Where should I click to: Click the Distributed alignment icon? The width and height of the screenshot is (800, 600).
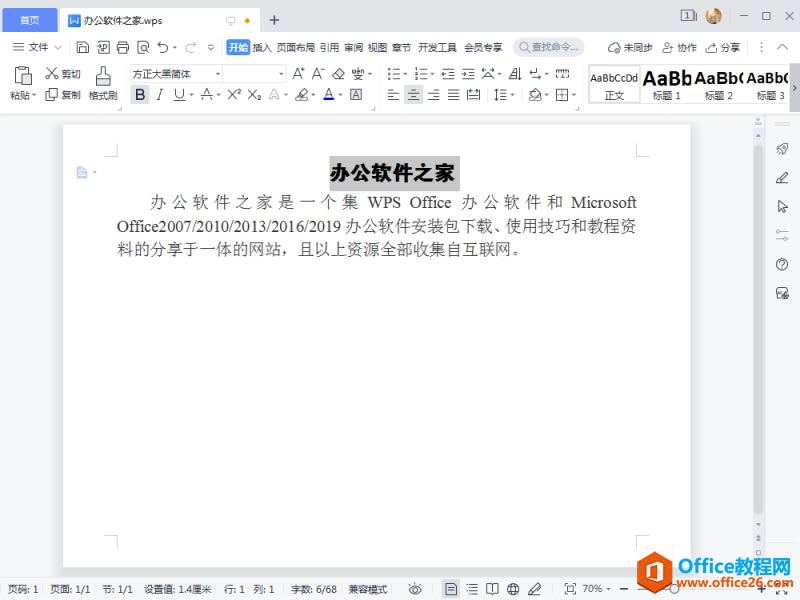[x=473, y=94]
